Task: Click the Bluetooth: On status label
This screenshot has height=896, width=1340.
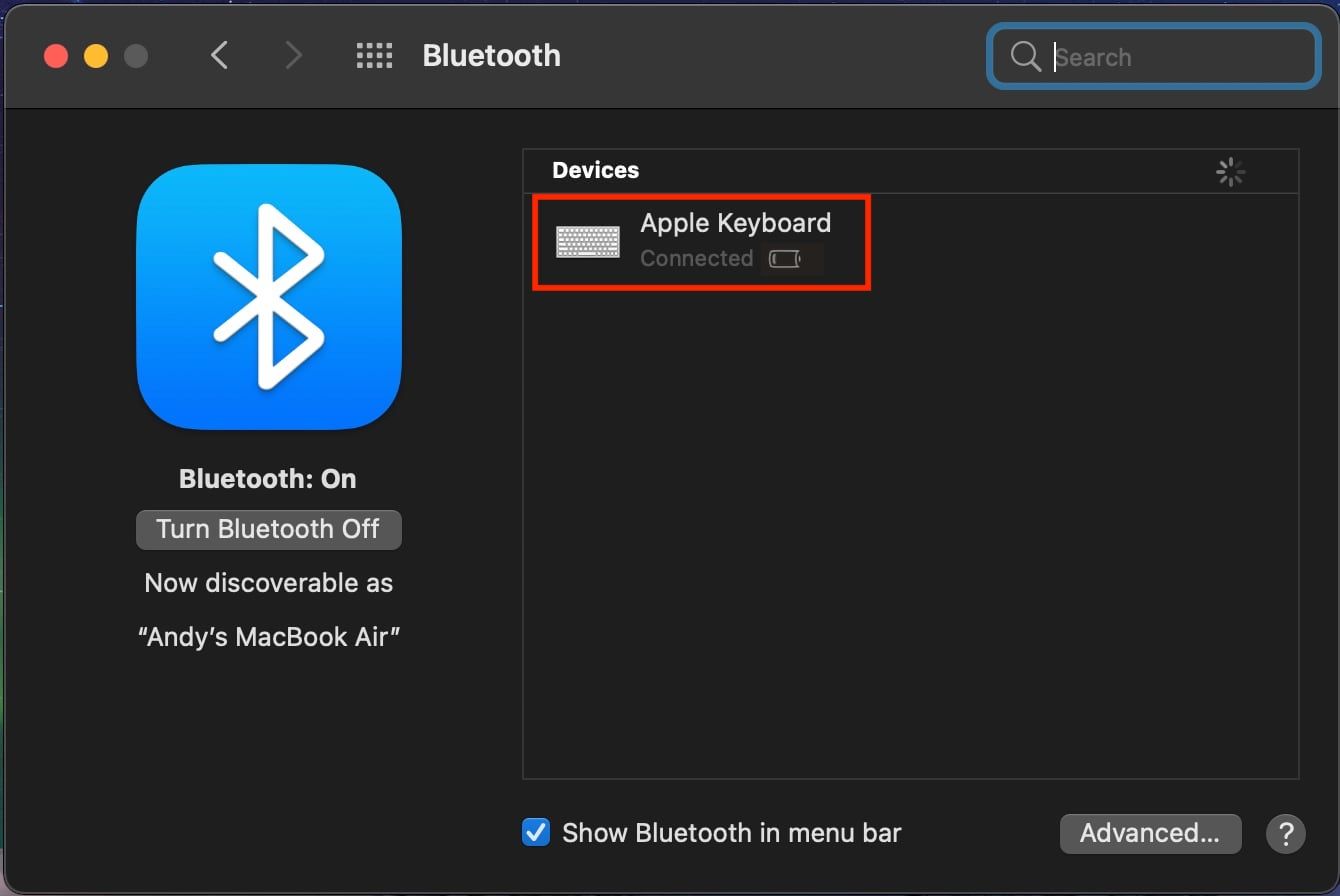Action: pos(267,479)
